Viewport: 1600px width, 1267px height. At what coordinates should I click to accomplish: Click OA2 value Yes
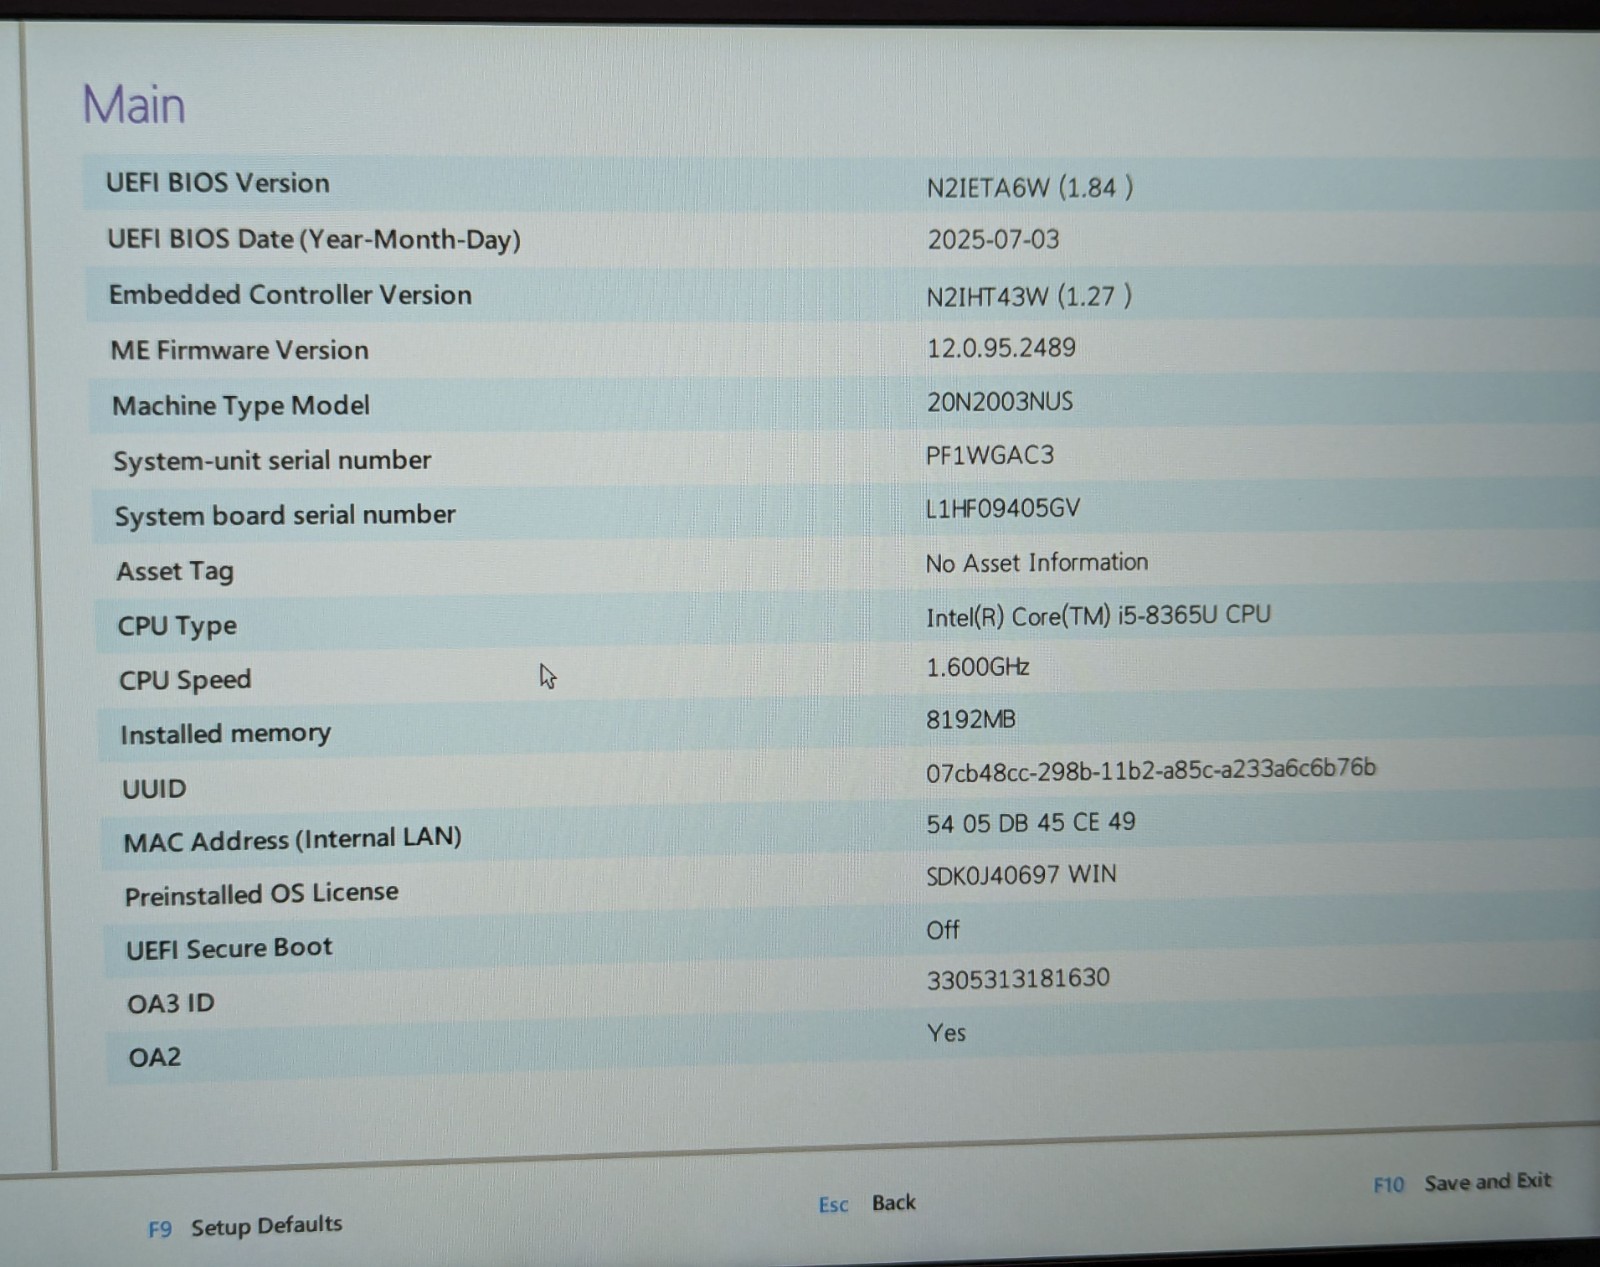click(946, 1033)
